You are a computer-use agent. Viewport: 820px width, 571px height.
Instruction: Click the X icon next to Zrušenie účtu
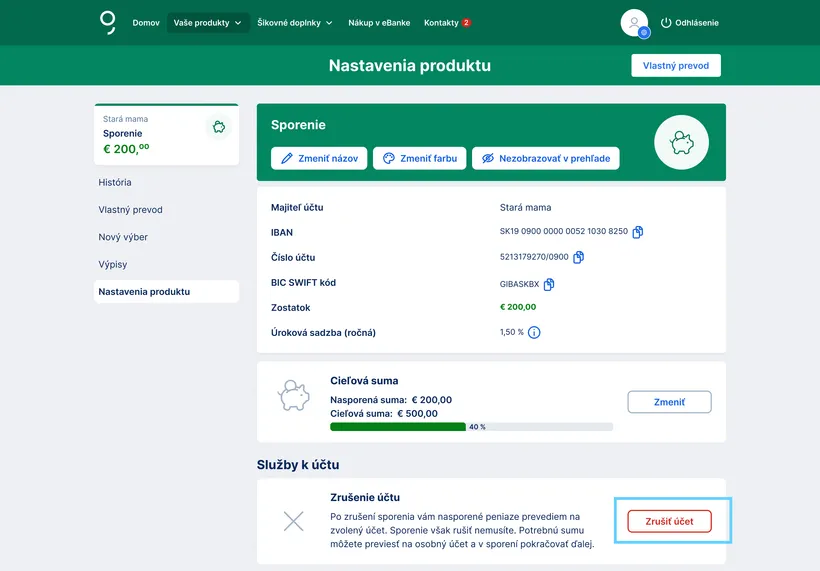[x=293, y=521]
